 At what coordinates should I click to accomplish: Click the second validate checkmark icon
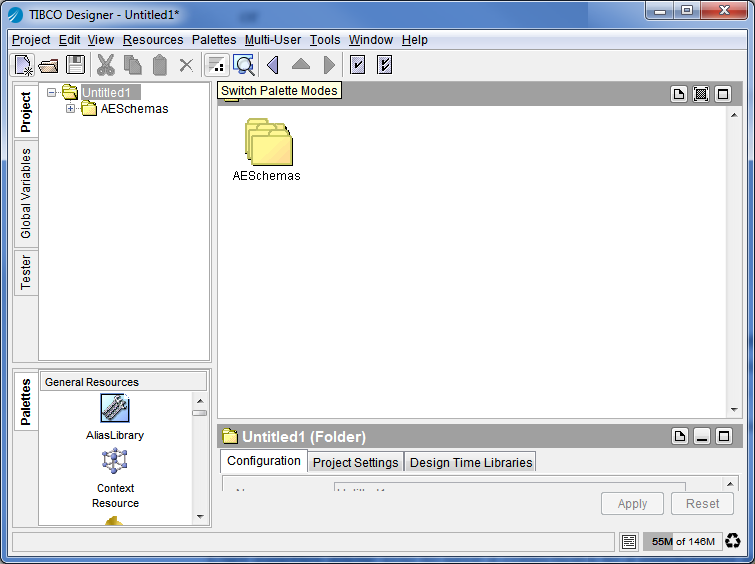coord(384,65)
